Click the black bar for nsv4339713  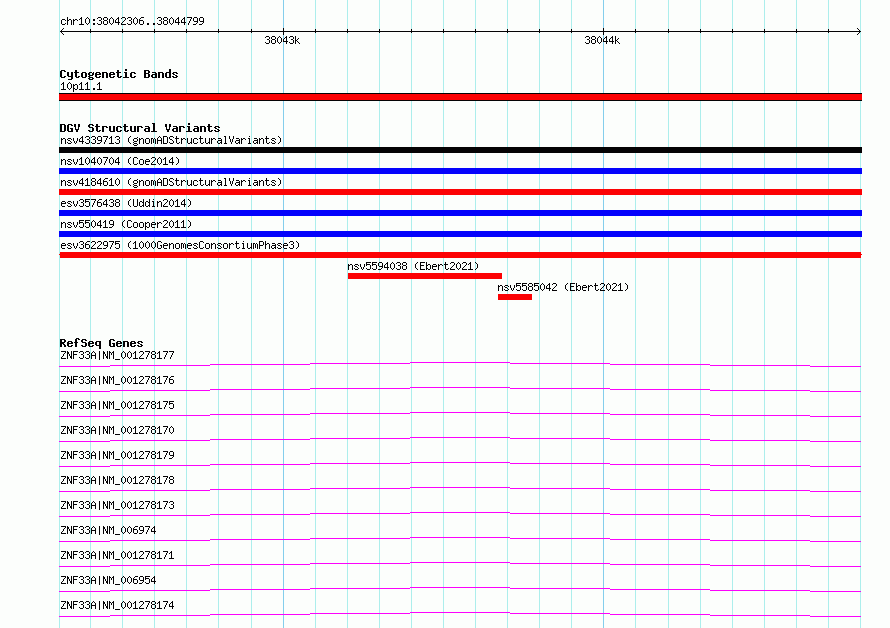460,150
